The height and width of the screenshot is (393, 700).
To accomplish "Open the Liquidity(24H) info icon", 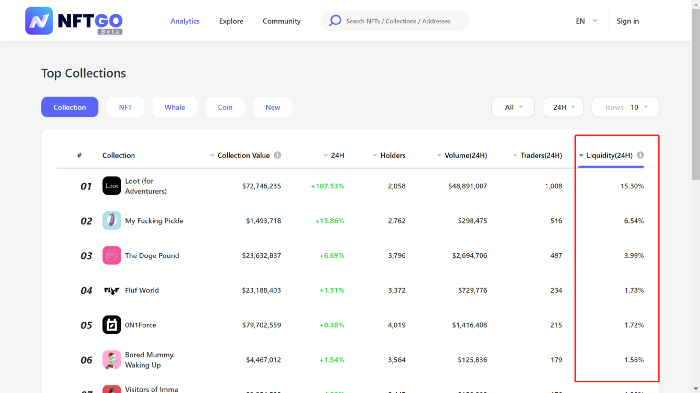I will [x=640, y=155].
